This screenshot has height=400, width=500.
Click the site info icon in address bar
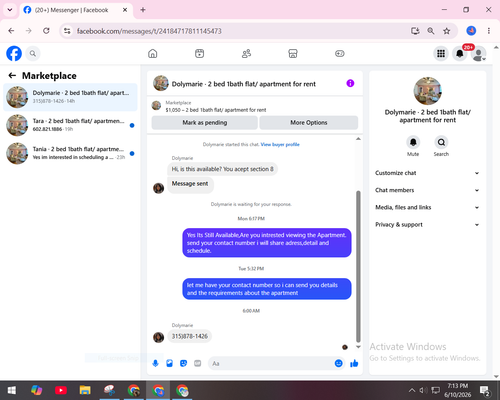pos(67,31)
